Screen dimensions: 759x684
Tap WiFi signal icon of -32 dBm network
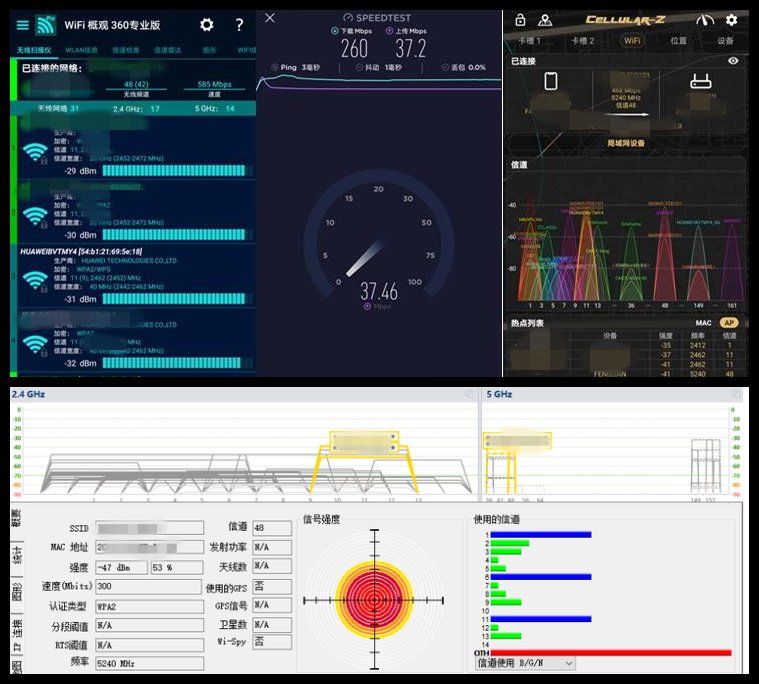point(35,344)
